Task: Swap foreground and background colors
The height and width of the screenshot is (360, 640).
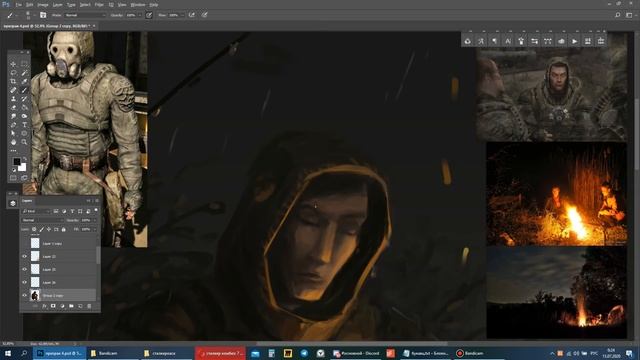Action: [x=24, y=159]
